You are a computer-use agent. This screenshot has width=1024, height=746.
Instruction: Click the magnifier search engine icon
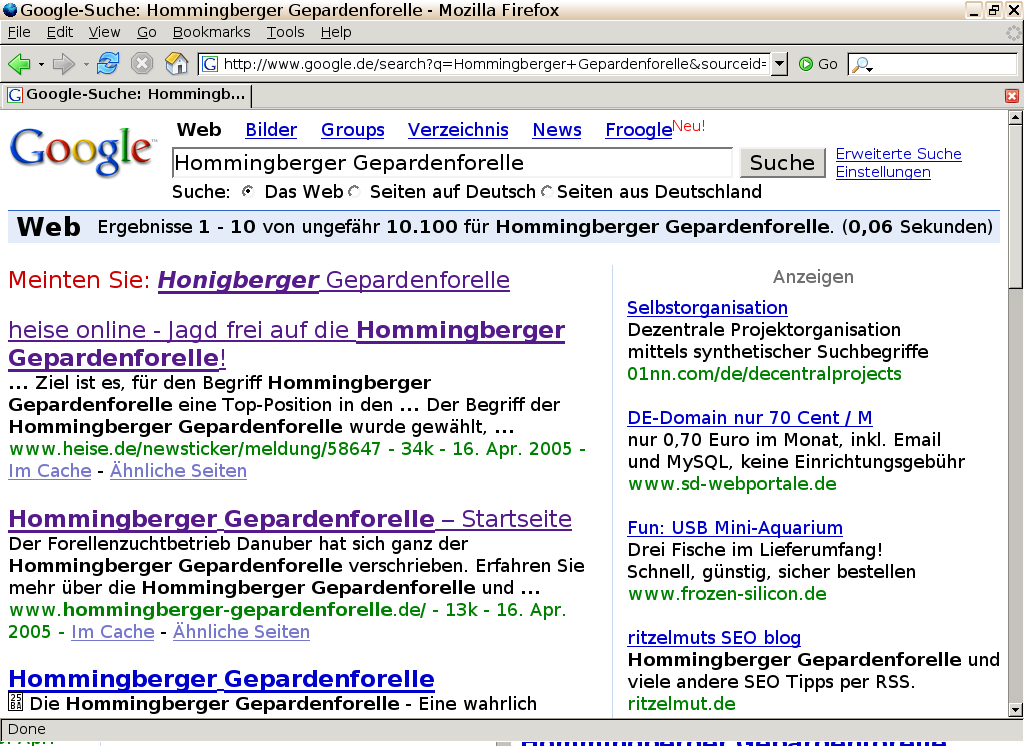[862, 64]
